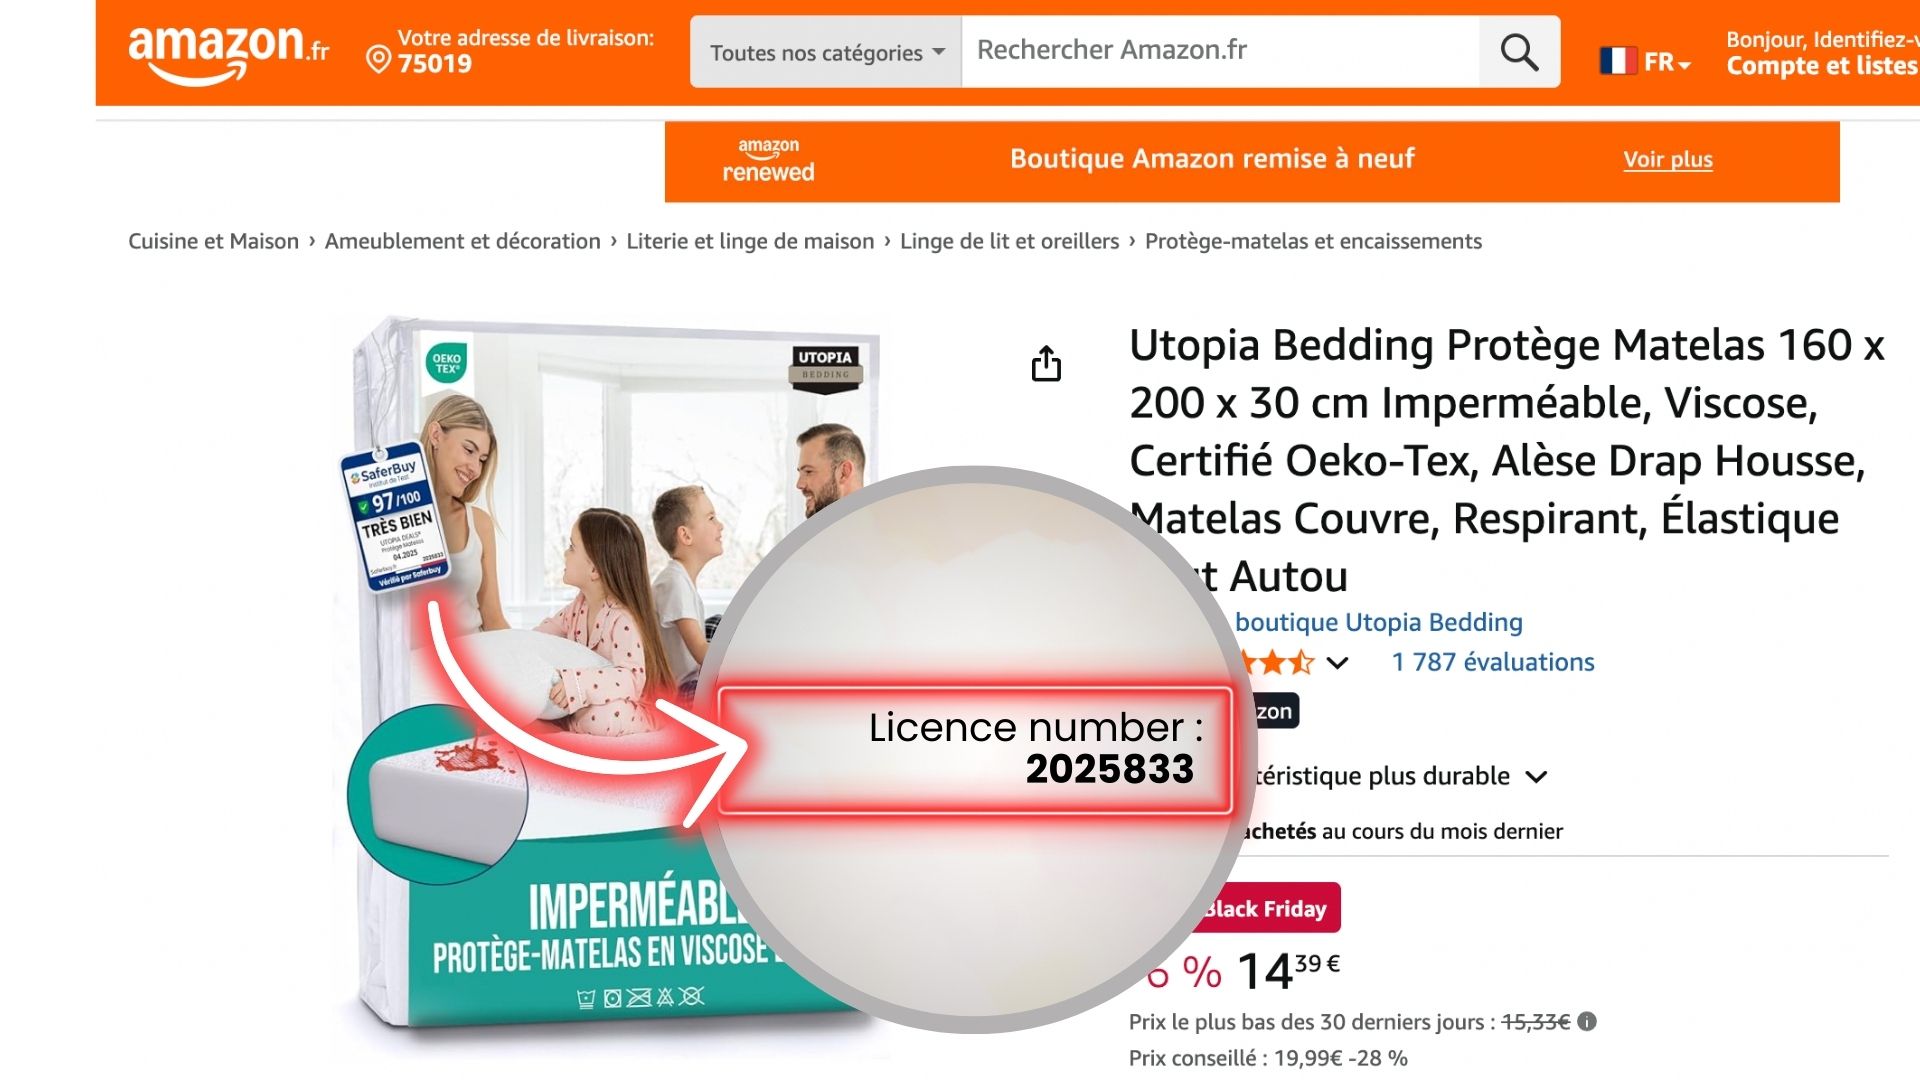Go to Literie et linge de maison breadcrumb
The height and width of the screenshot is (1080, 1920).
pyautogui.click(x=750, y=241)
